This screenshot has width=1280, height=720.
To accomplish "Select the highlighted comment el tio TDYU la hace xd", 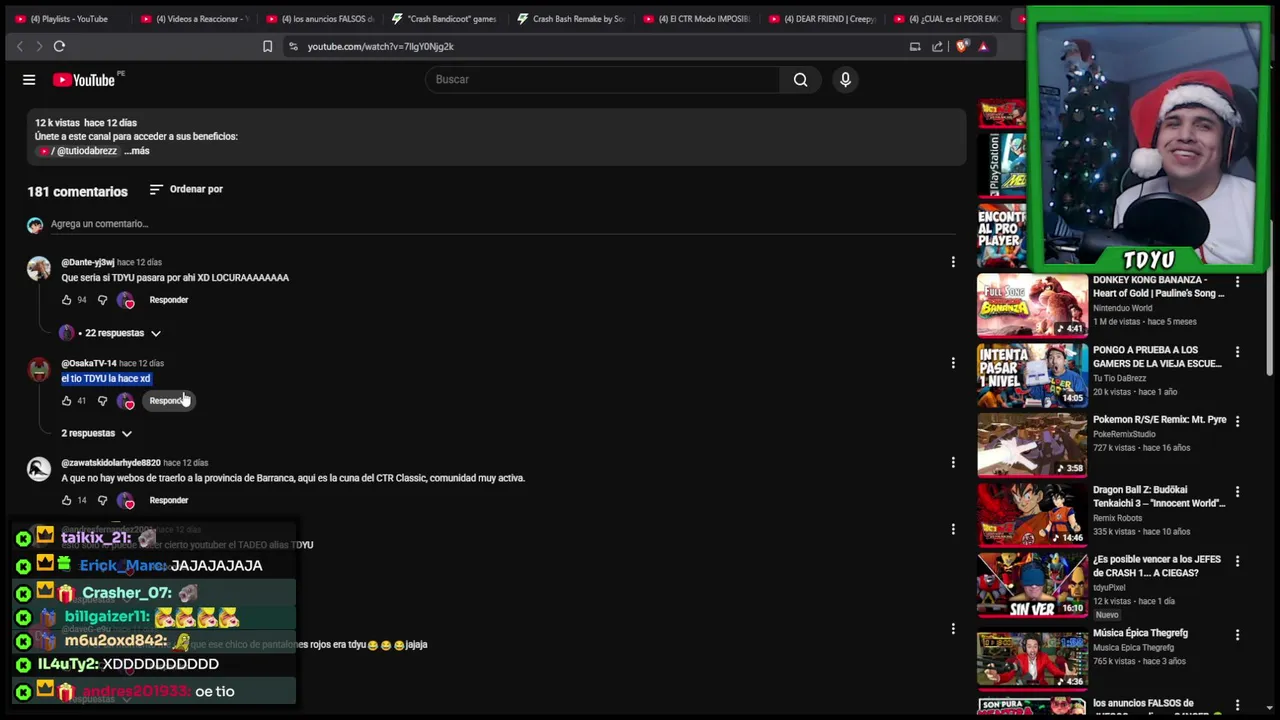I will click(106, 379).
